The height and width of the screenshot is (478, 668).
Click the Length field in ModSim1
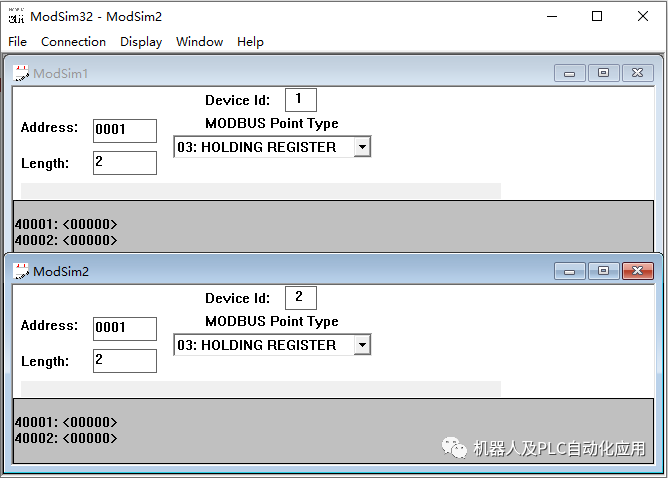tap(125, 163)
